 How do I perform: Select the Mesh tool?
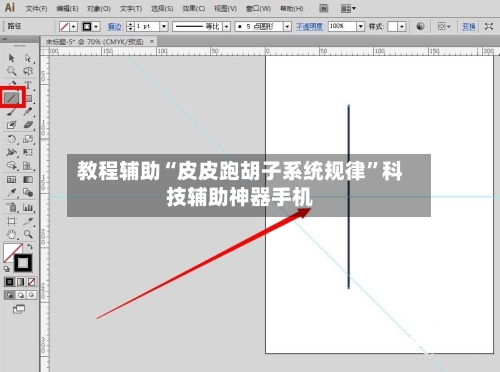pyautogui.click(x=11, y=180)
